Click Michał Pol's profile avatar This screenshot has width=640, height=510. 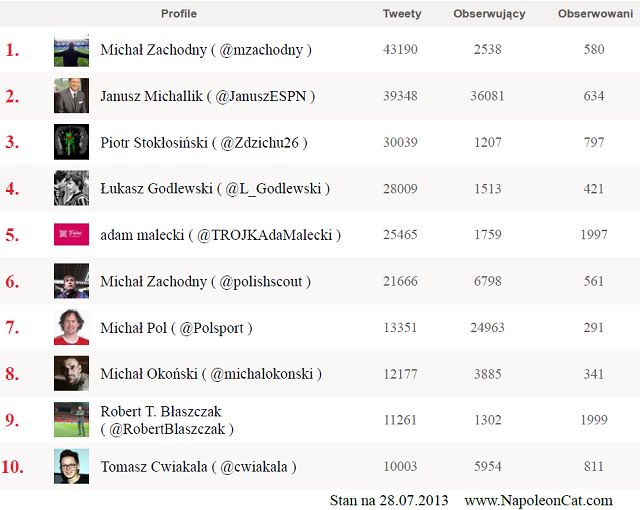click(x=71, y=327)
